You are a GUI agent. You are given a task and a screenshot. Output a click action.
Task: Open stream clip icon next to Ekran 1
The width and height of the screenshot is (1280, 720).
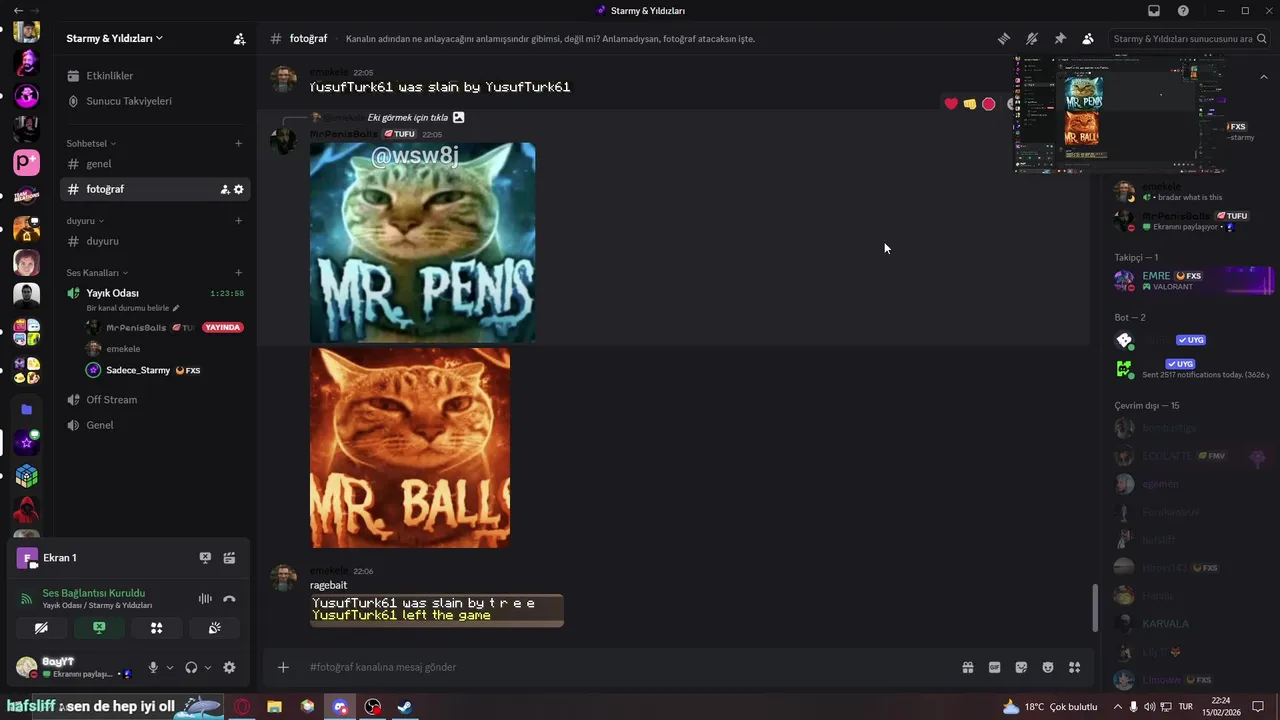(x=229, y=558)
